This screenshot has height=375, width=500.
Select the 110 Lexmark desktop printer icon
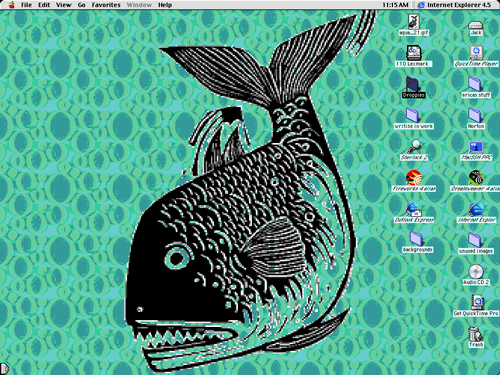[414, 53]
